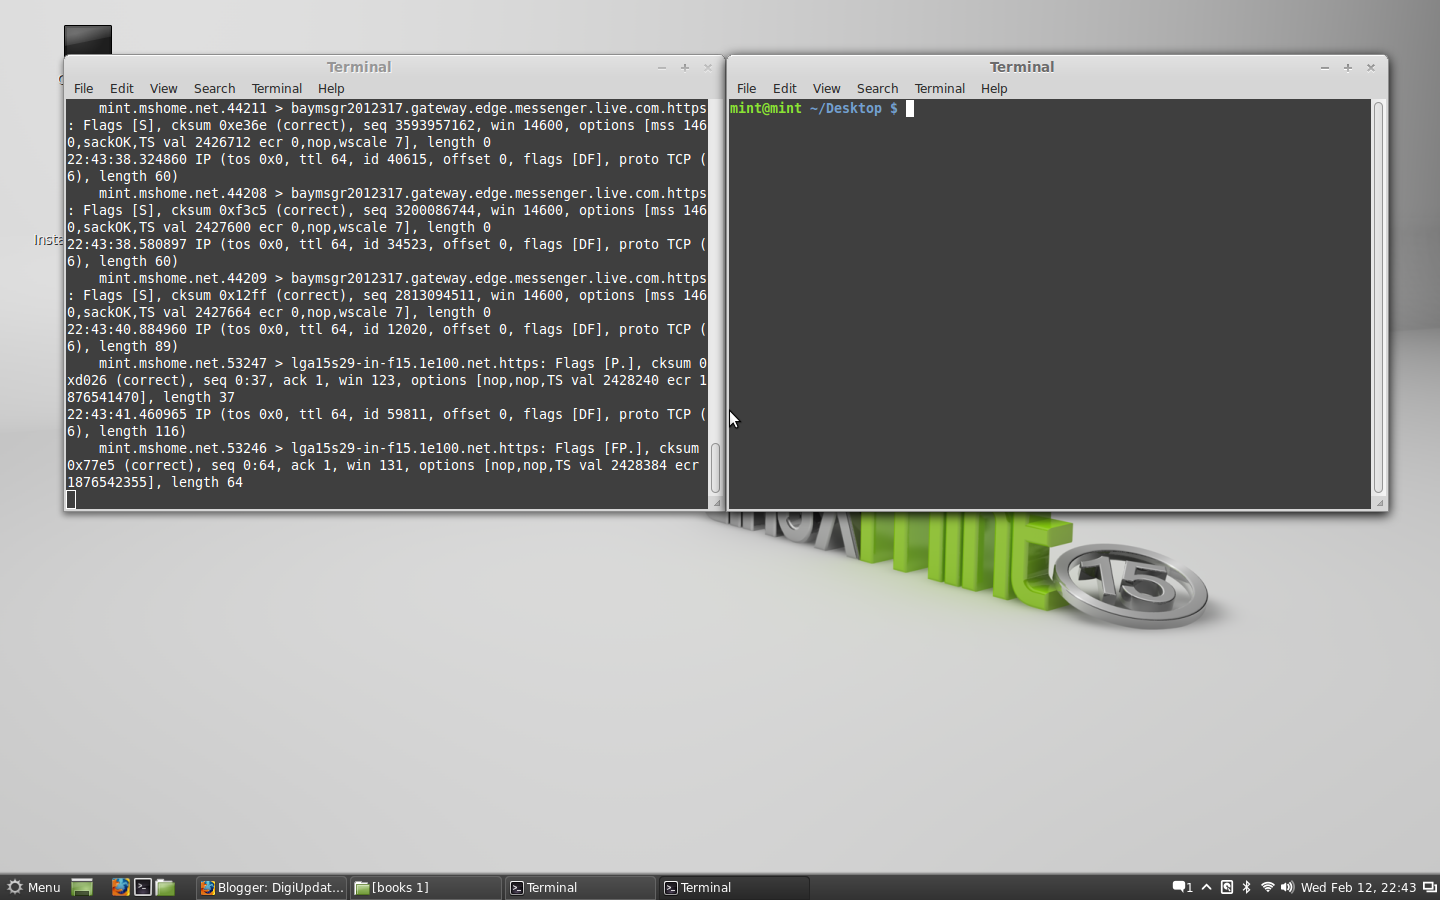Toggle Bluetooth from the system tray
Viewport: 1440px width, 900px height.
[x=1247, y=887]
